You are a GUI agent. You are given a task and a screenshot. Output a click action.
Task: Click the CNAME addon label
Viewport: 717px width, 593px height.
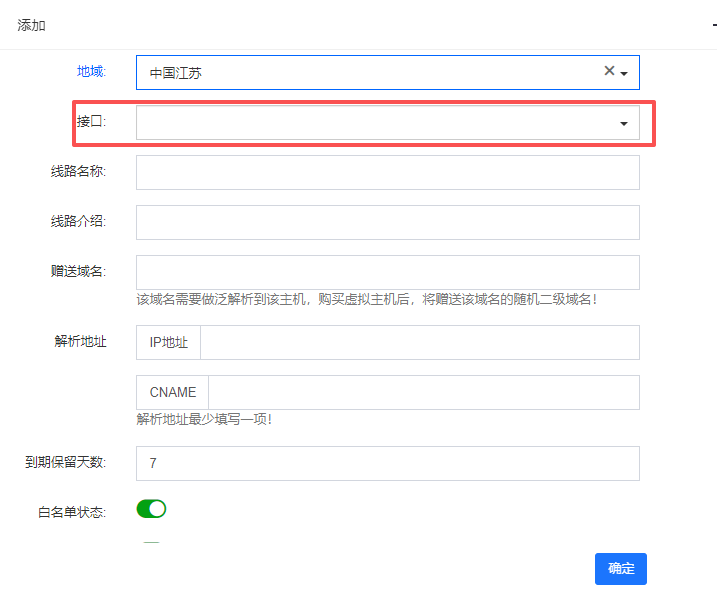[x=172, y=392]
